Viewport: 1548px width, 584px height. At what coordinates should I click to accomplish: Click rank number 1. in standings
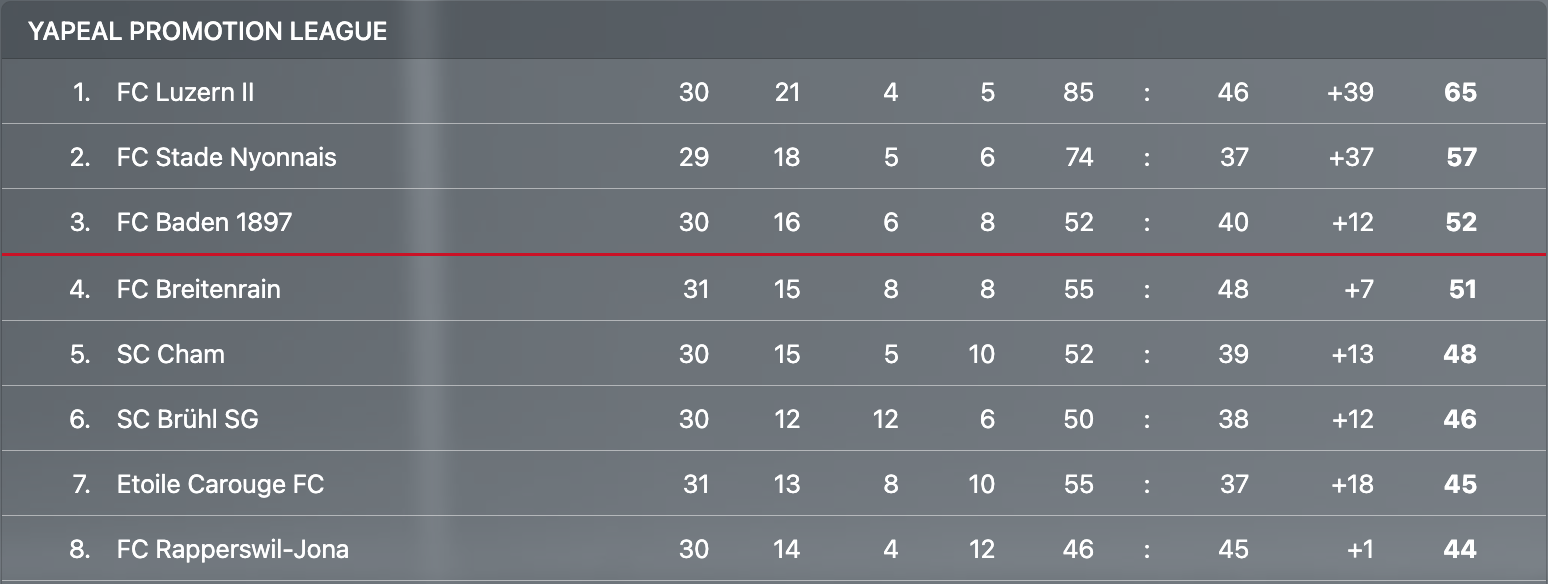pyautogui.click(x=81, y=92)
